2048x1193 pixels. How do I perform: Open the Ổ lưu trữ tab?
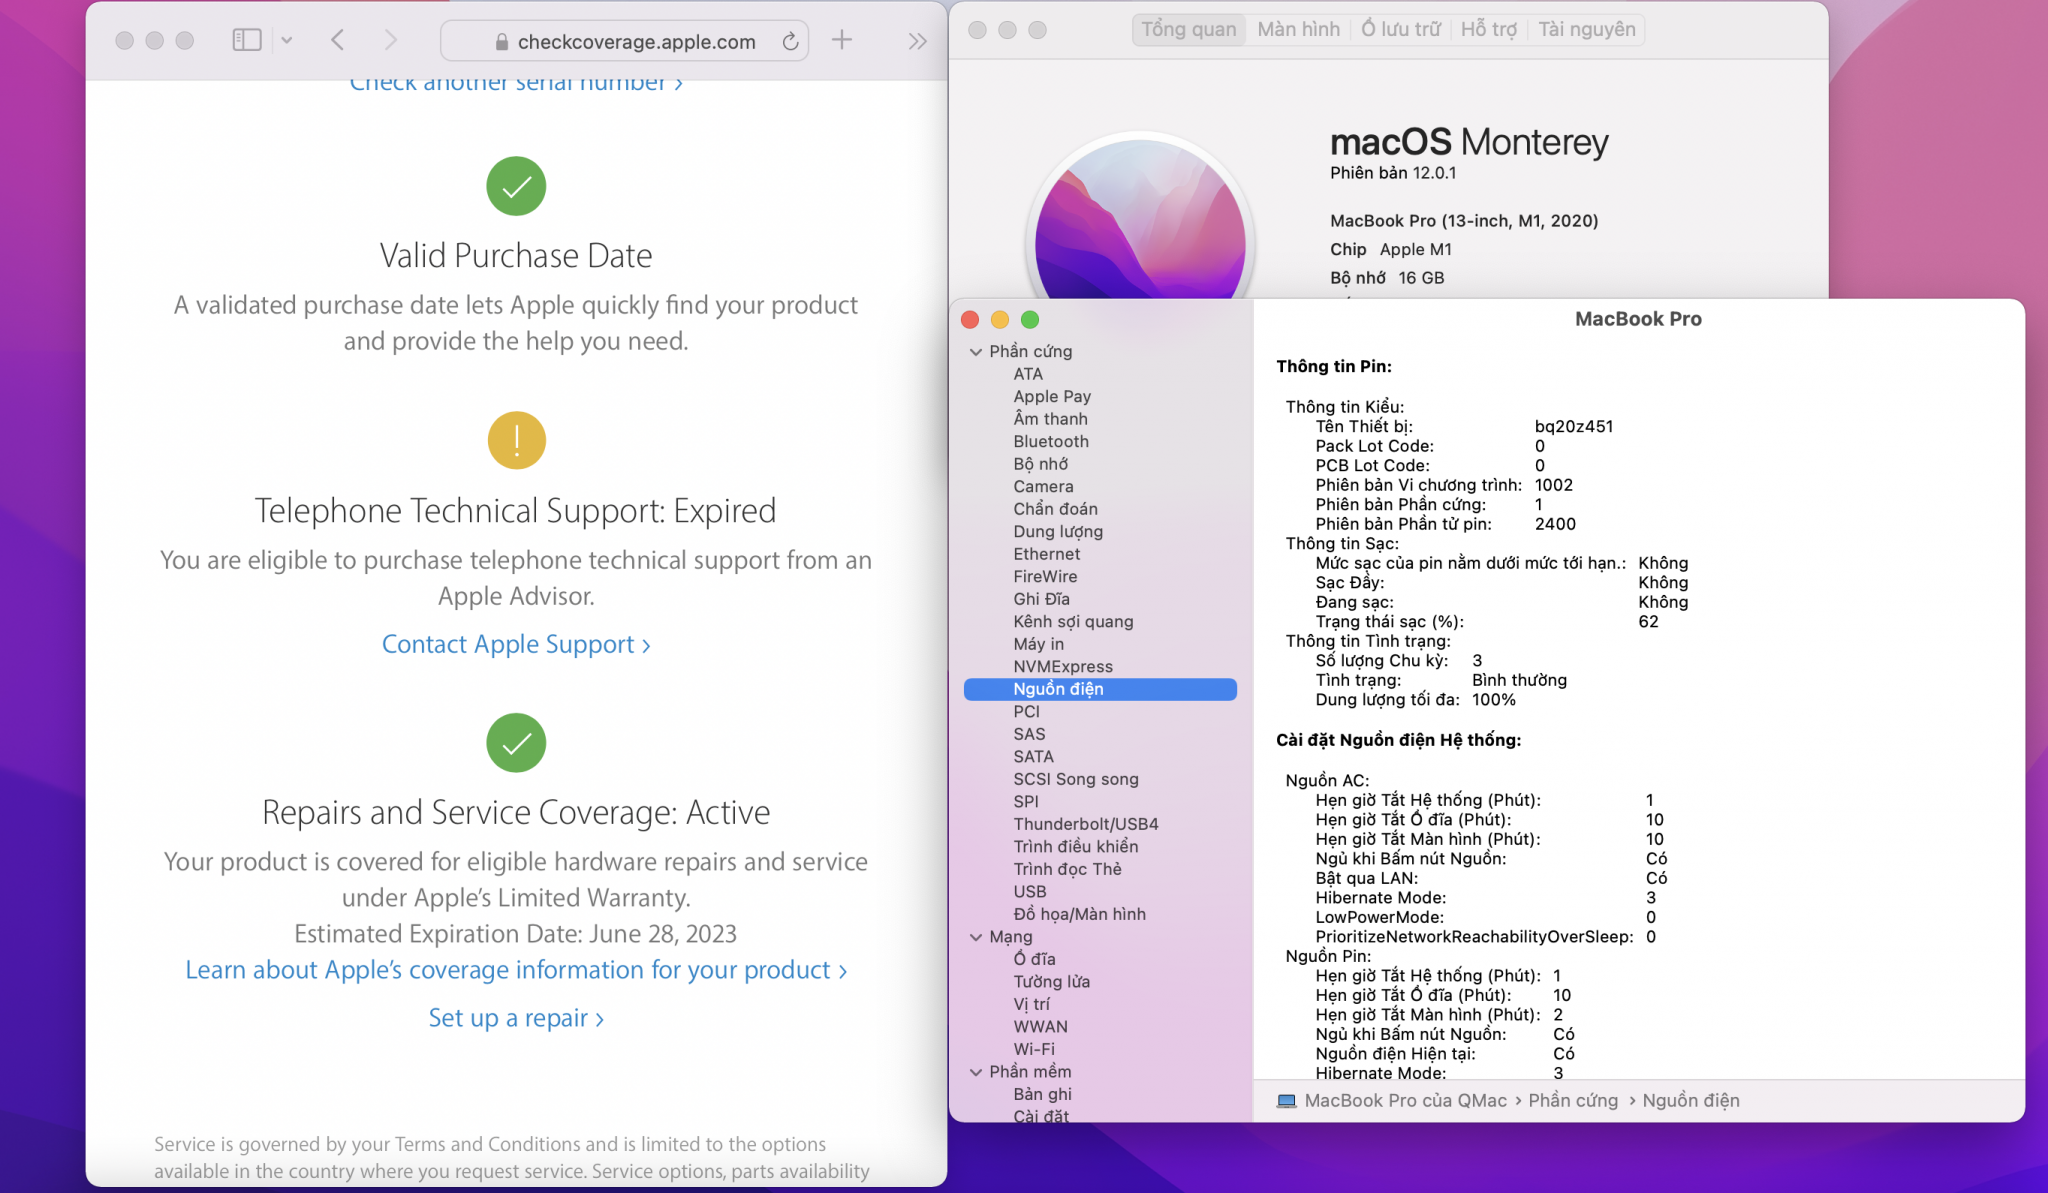tap(1400, 29)
